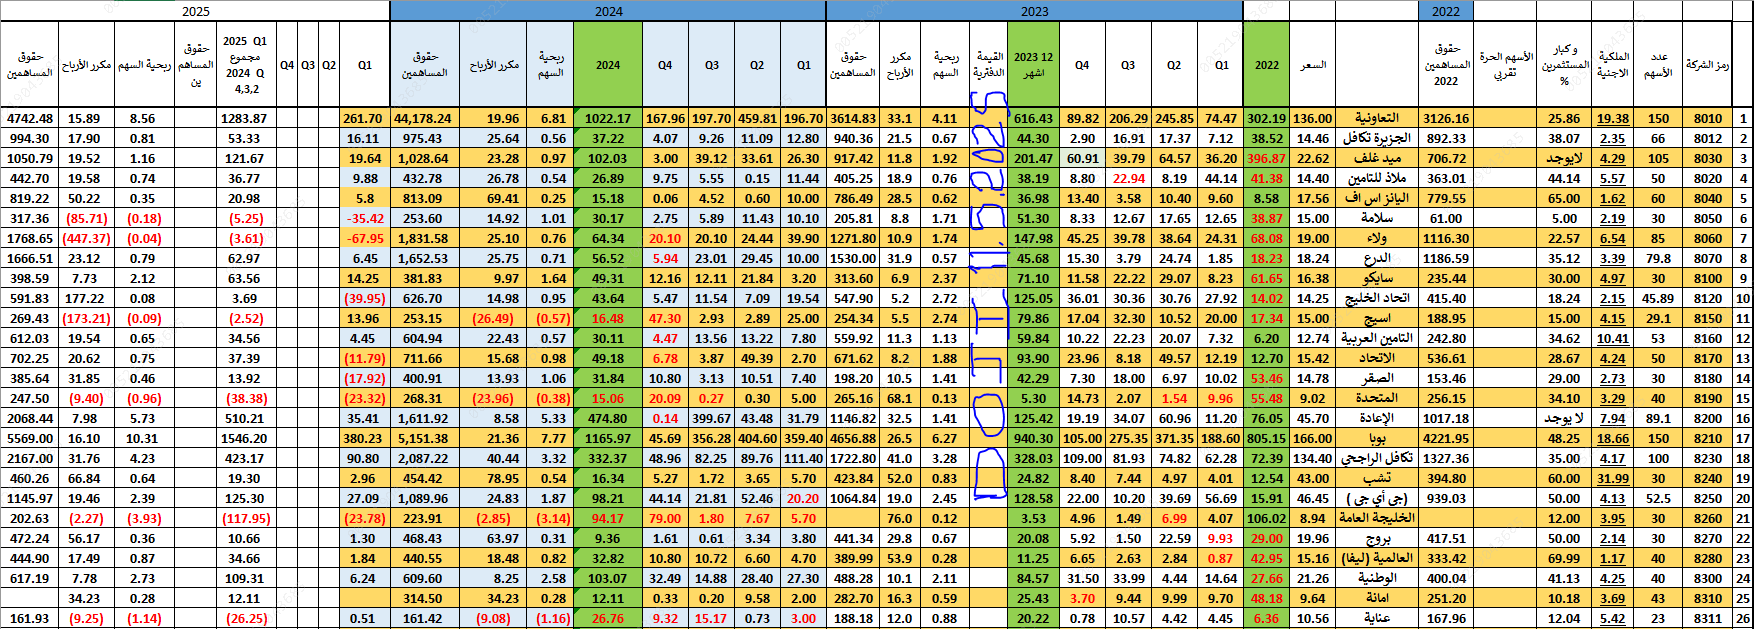The image size is (1754, 629).
Task: Click the 1022.17 annual profit cell
Action: [x=608, y=118]
